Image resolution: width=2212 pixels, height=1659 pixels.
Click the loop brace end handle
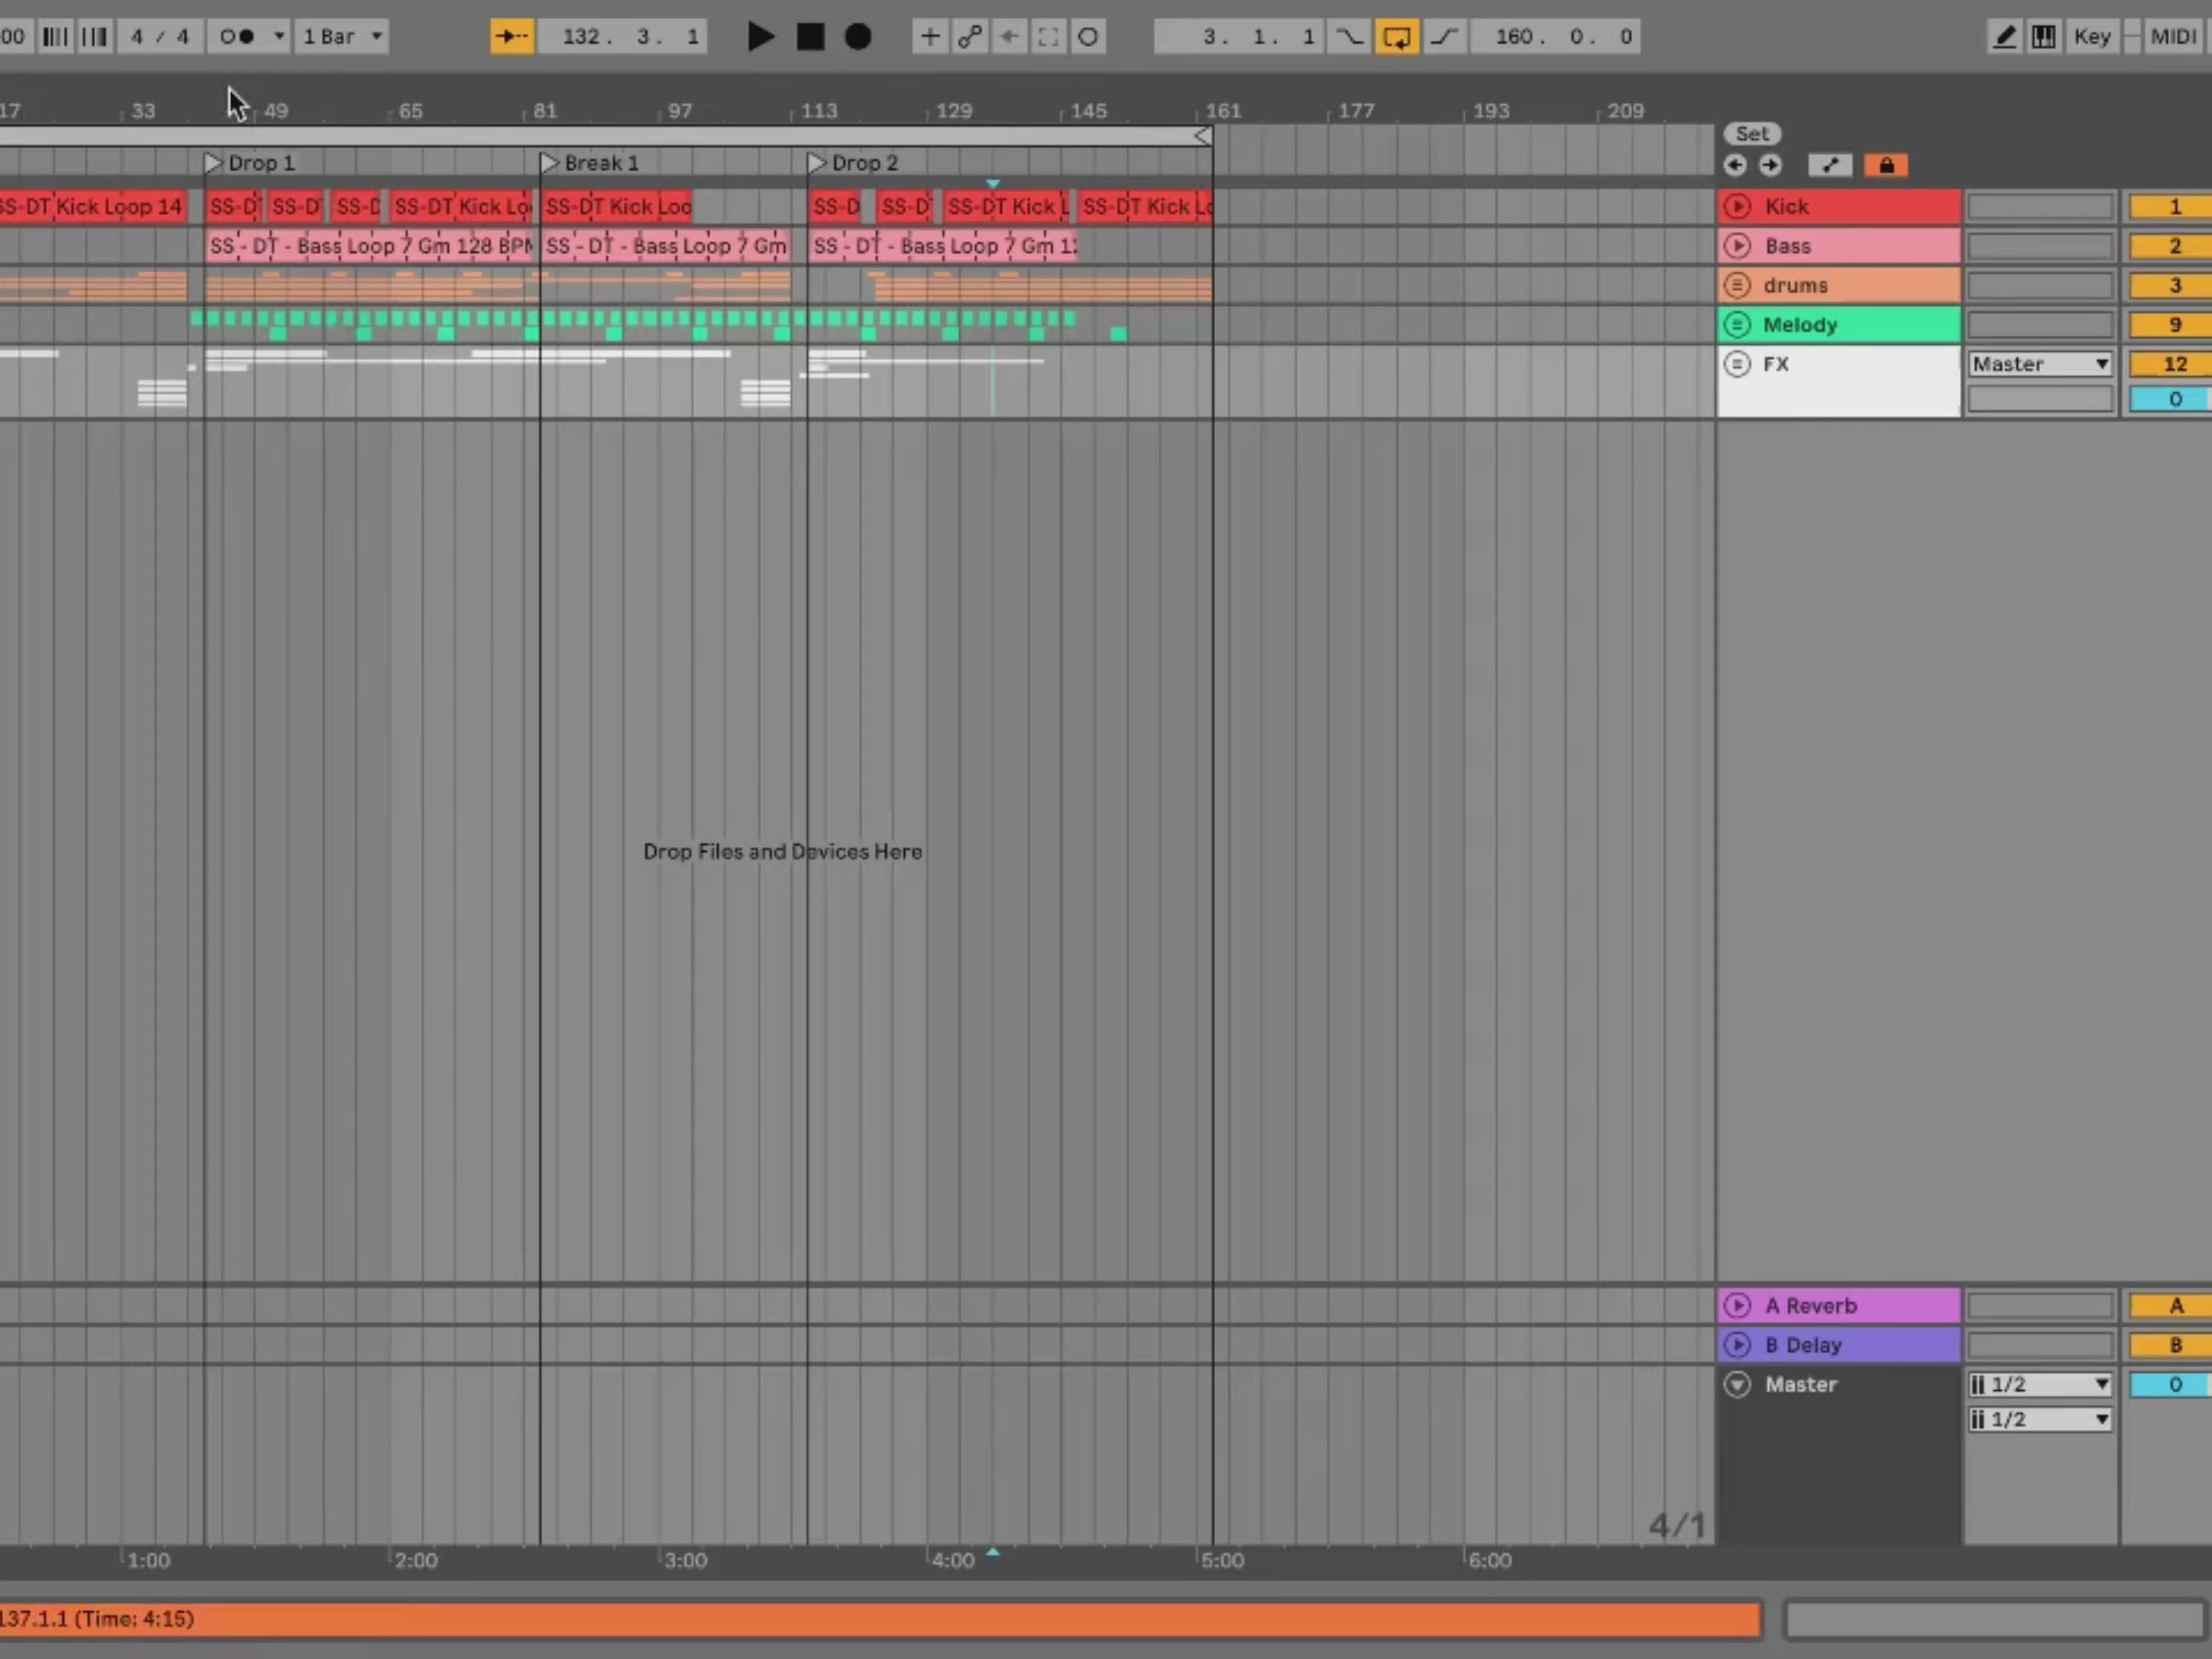(1203, 136)
